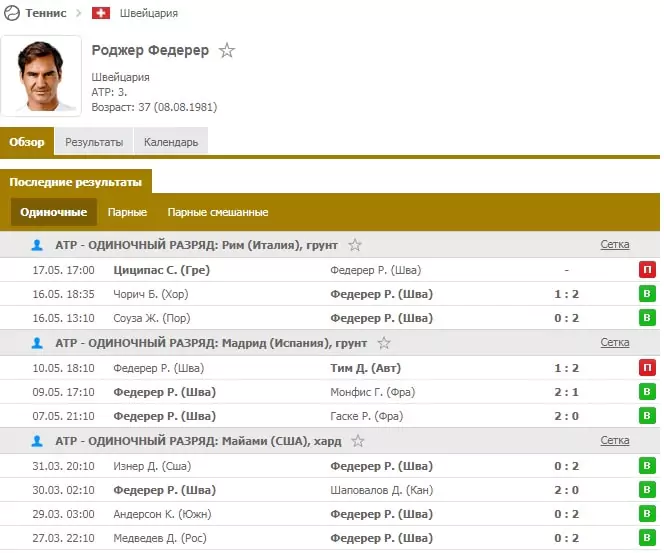Switch to the Результаты tab
Viewport: 664px width, 553px height.
94,142
